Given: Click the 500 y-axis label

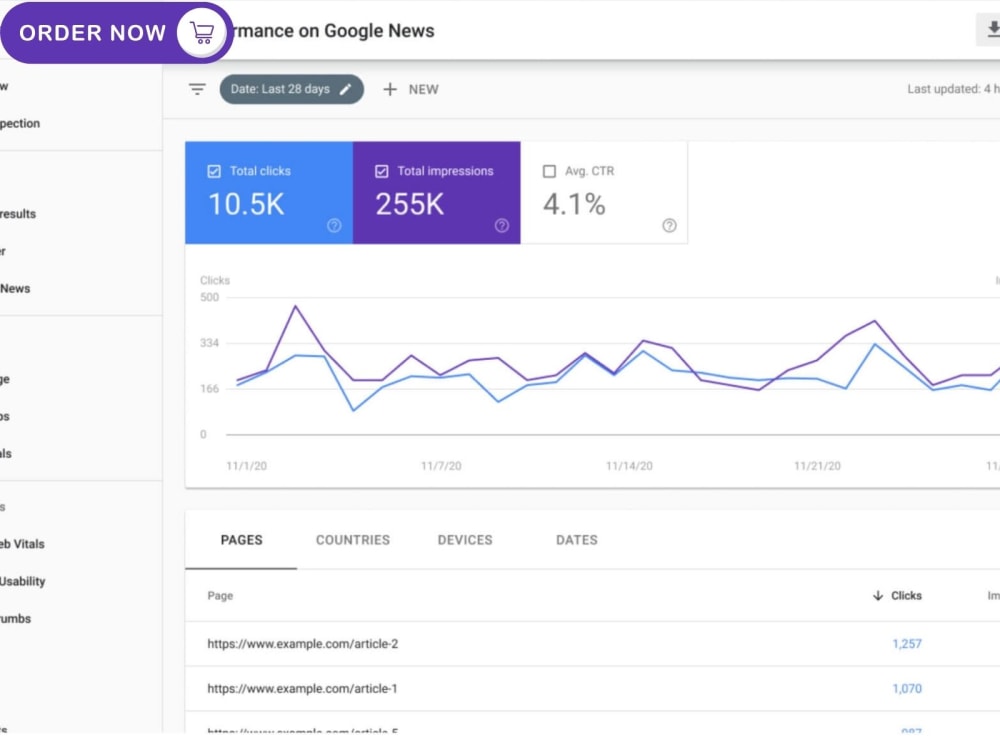Looking at the screenshot, I should [209, 297].
